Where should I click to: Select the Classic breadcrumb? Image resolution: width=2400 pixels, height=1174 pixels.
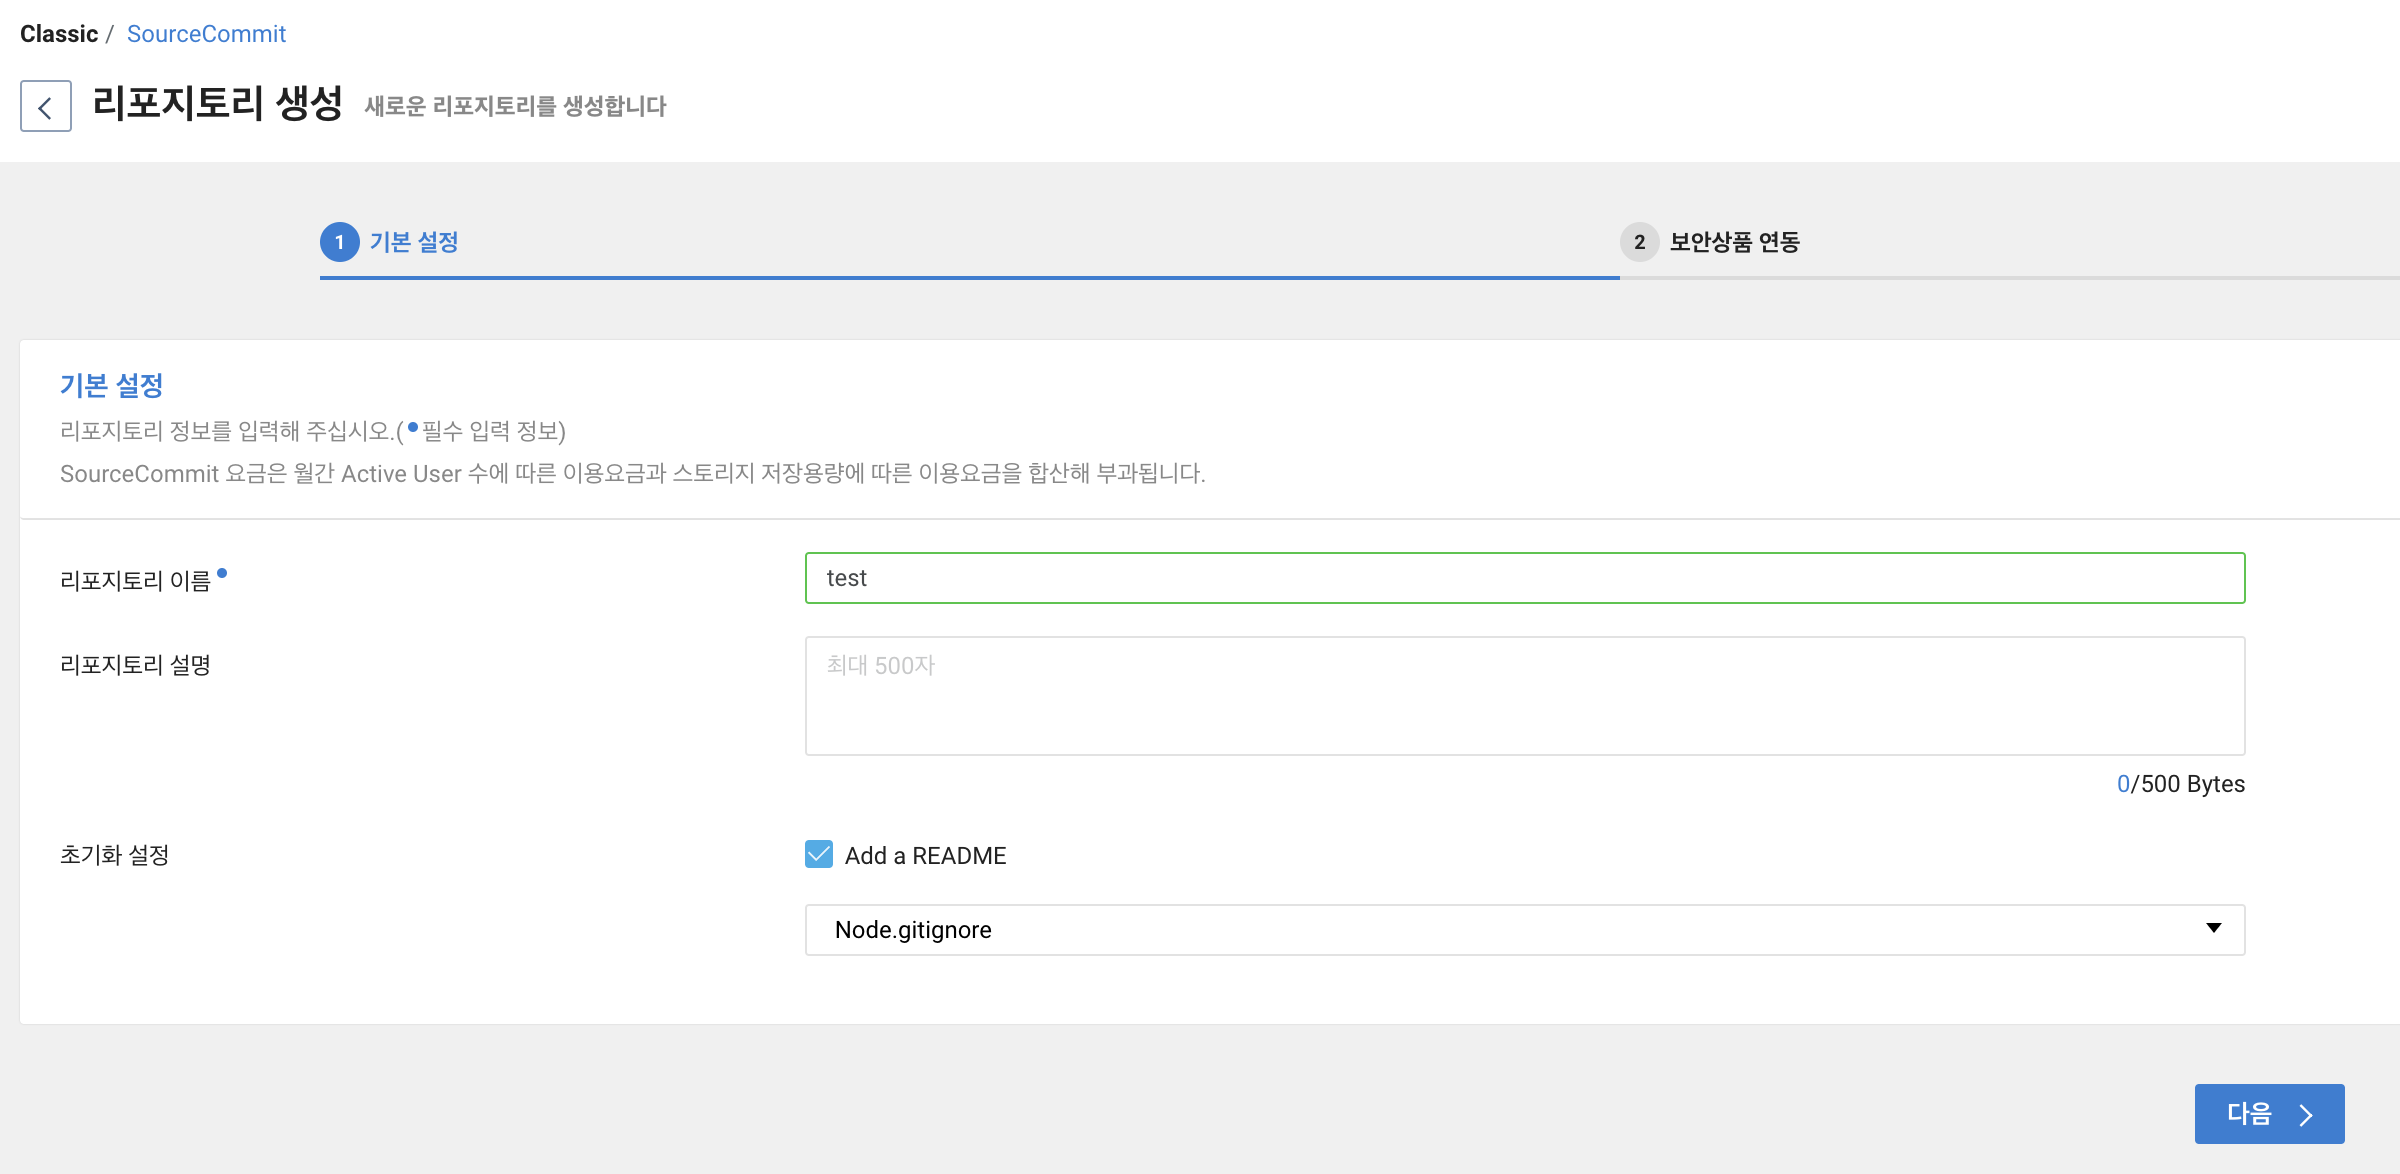[59, 34]
